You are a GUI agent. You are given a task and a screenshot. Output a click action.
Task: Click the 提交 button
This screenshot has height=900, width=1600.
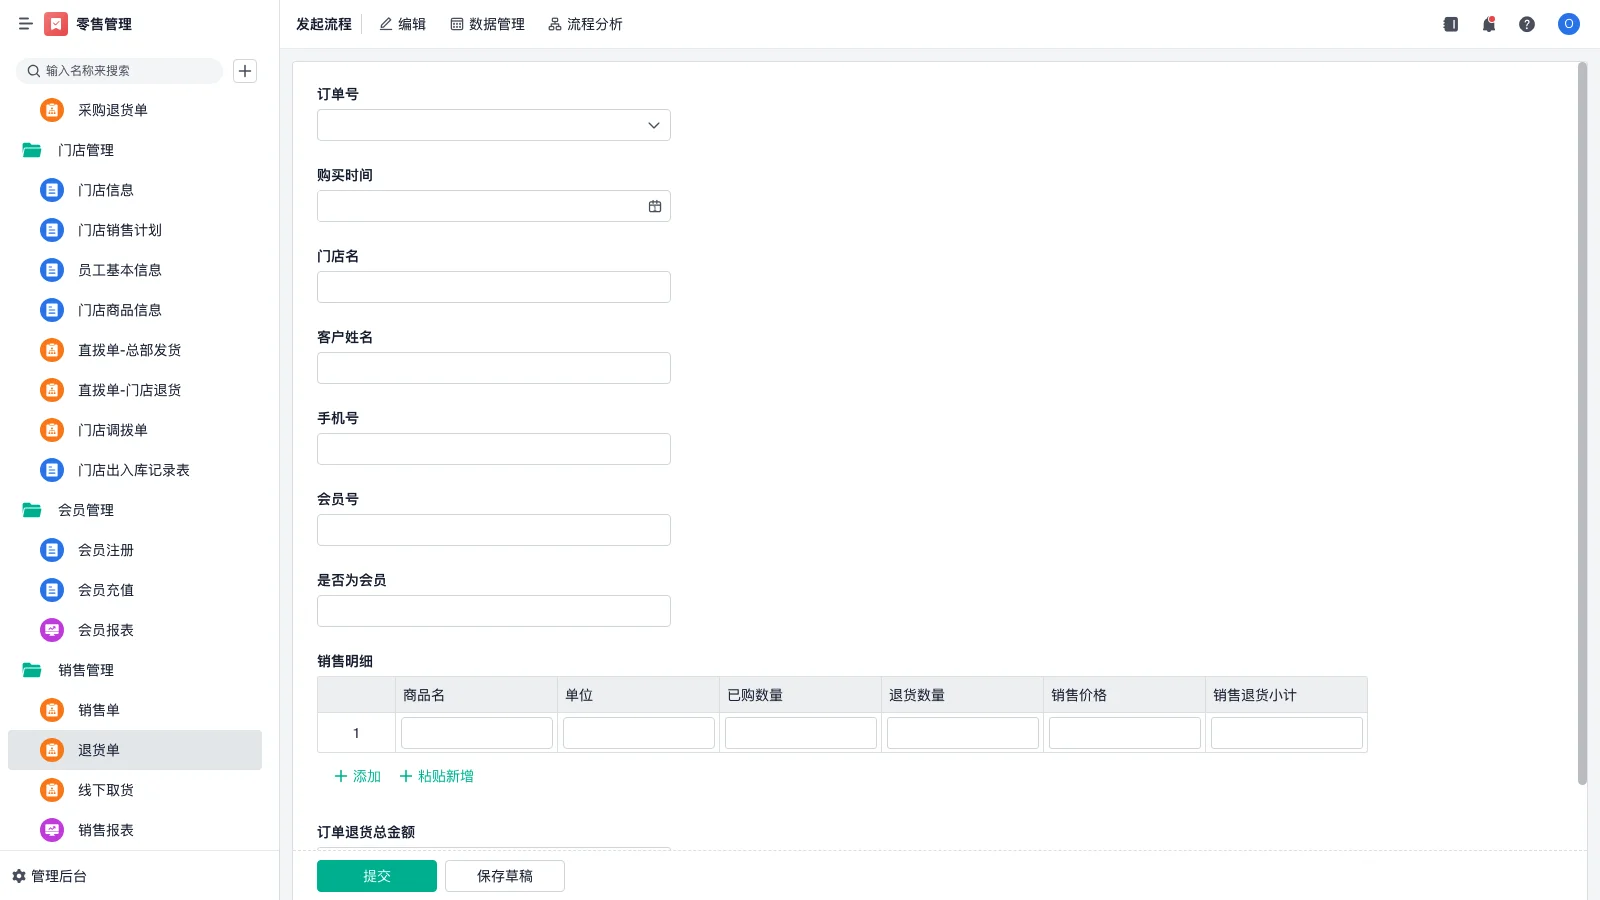coord(376,875)
